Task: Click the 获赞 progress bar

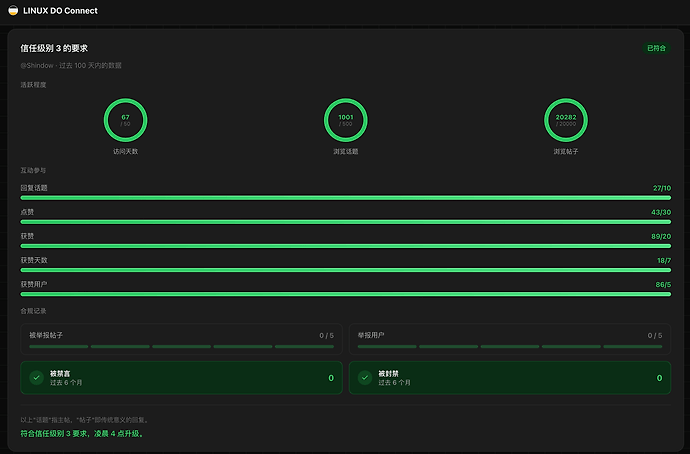Action: (345, 246)
